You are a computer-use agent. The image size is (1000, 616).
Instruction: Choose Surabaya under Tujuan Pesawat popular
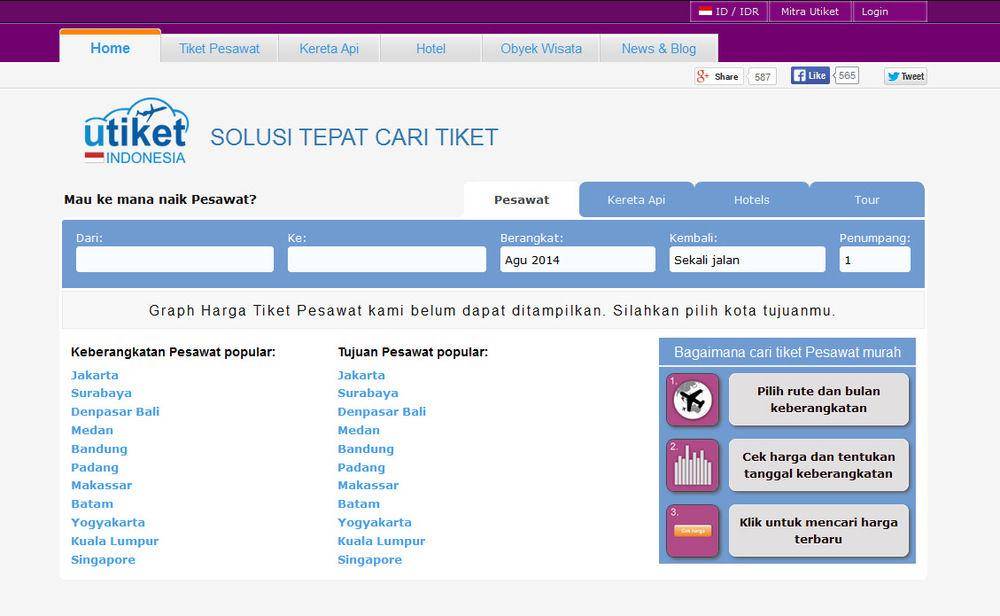(x=368, y=393)
